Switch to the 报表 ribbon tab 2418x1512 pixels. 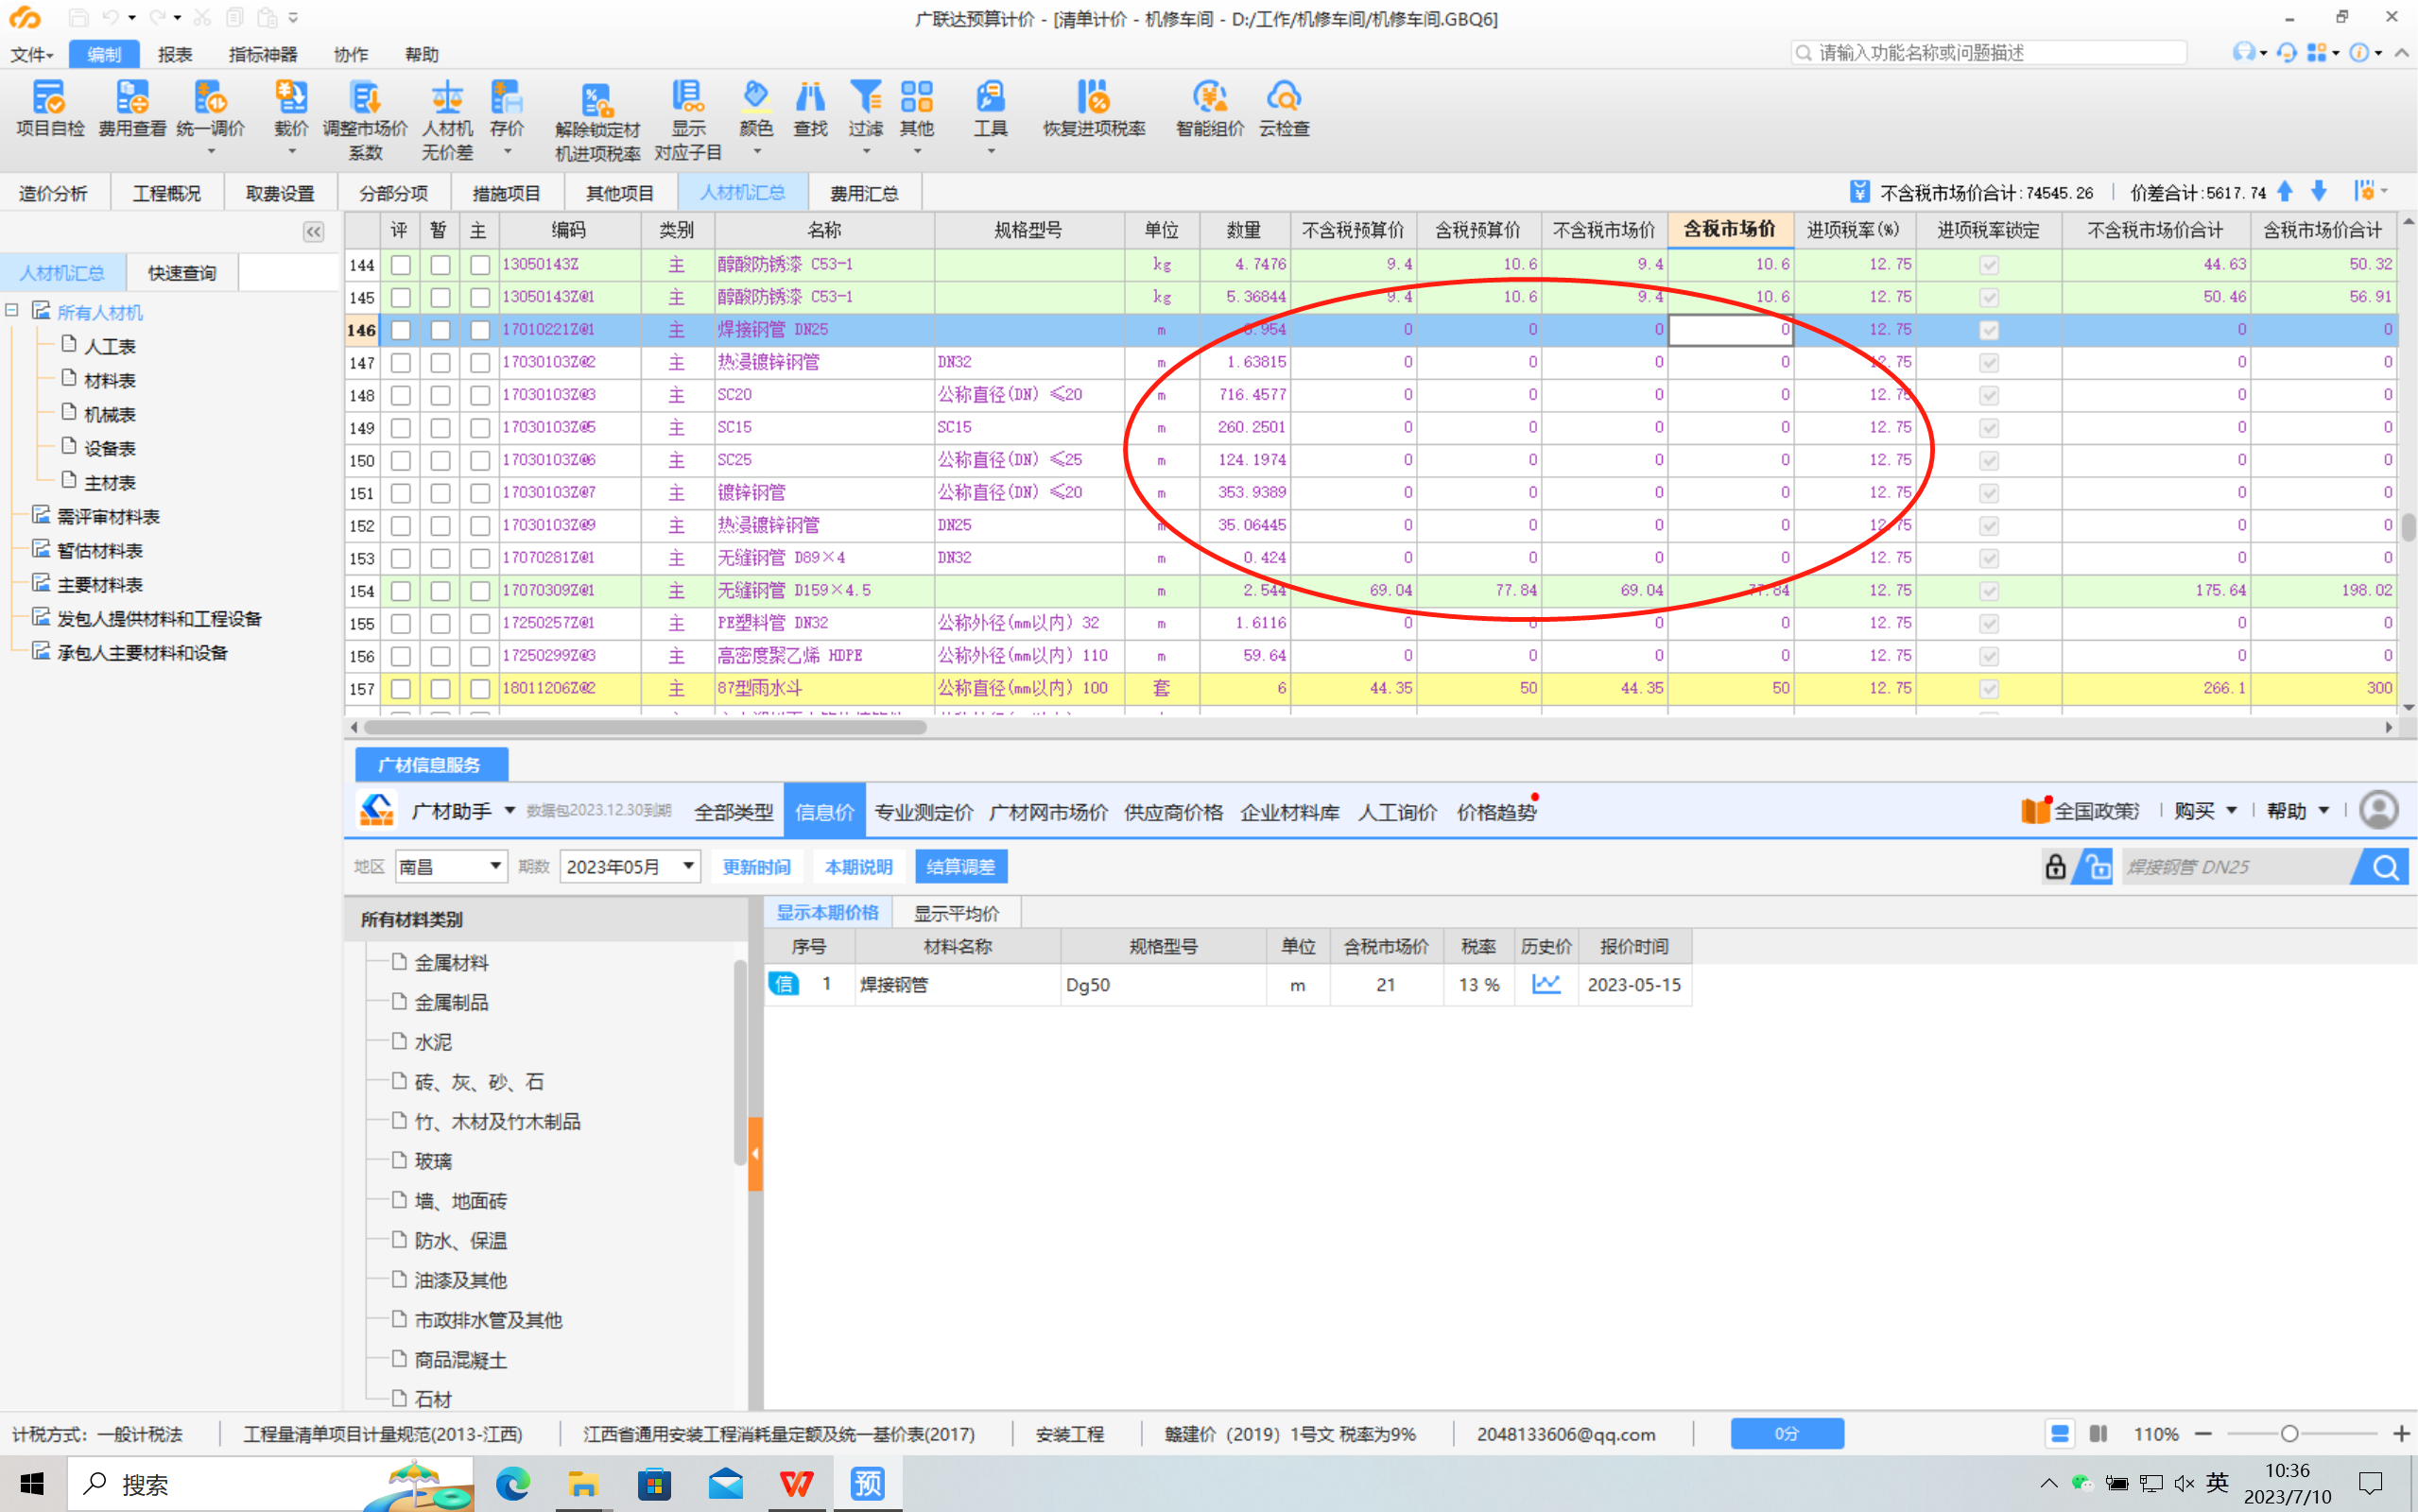coord(174,54)
